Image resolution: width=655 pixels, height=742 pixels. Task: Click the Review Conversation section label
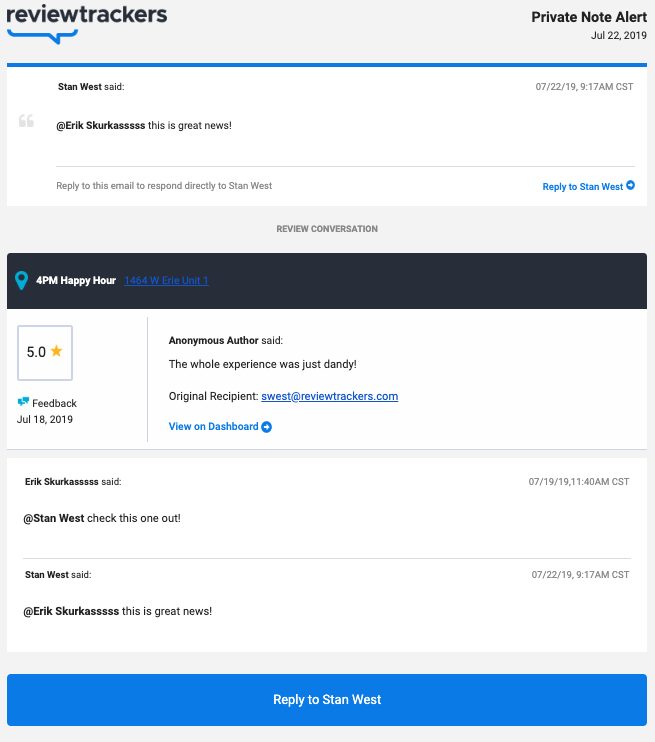(x=327, y=229)
